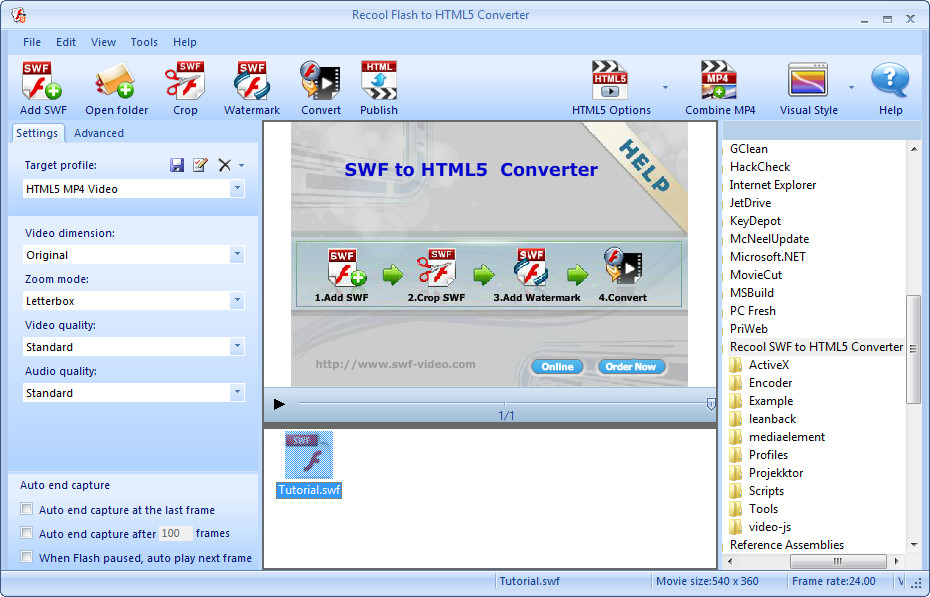Click the folder tree vertical scrollbar thumb
The height and width of the screenshot is (597, 930).
[913, 349]
